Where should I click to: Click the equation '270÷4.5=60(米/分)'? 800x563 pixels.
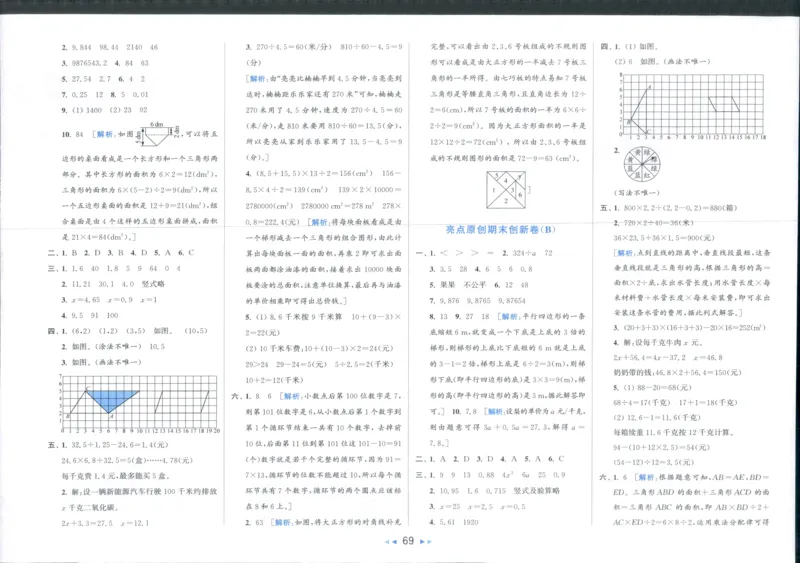[293, 47]
